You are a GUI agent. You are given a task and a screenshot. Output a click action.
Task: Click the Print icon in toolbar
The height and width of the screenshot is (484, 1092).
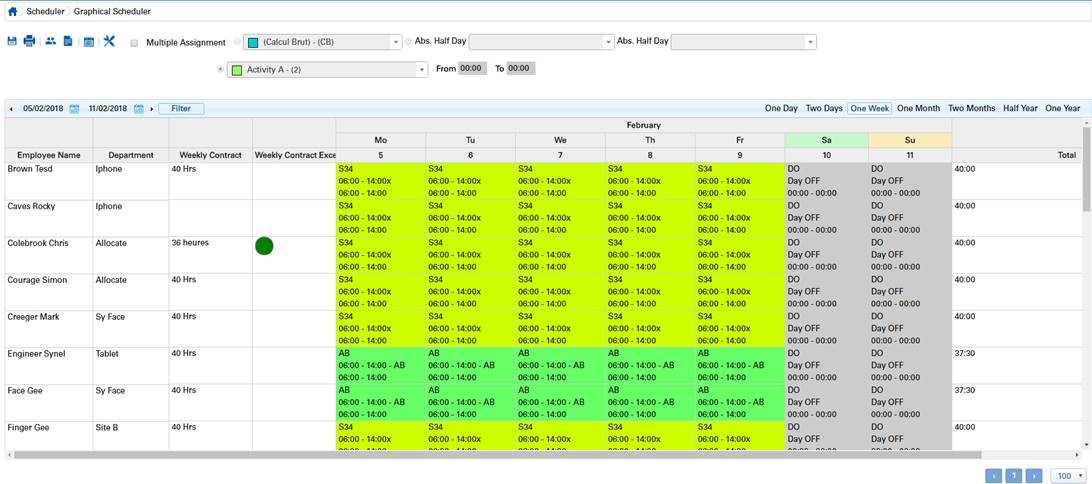coord(29,42)
